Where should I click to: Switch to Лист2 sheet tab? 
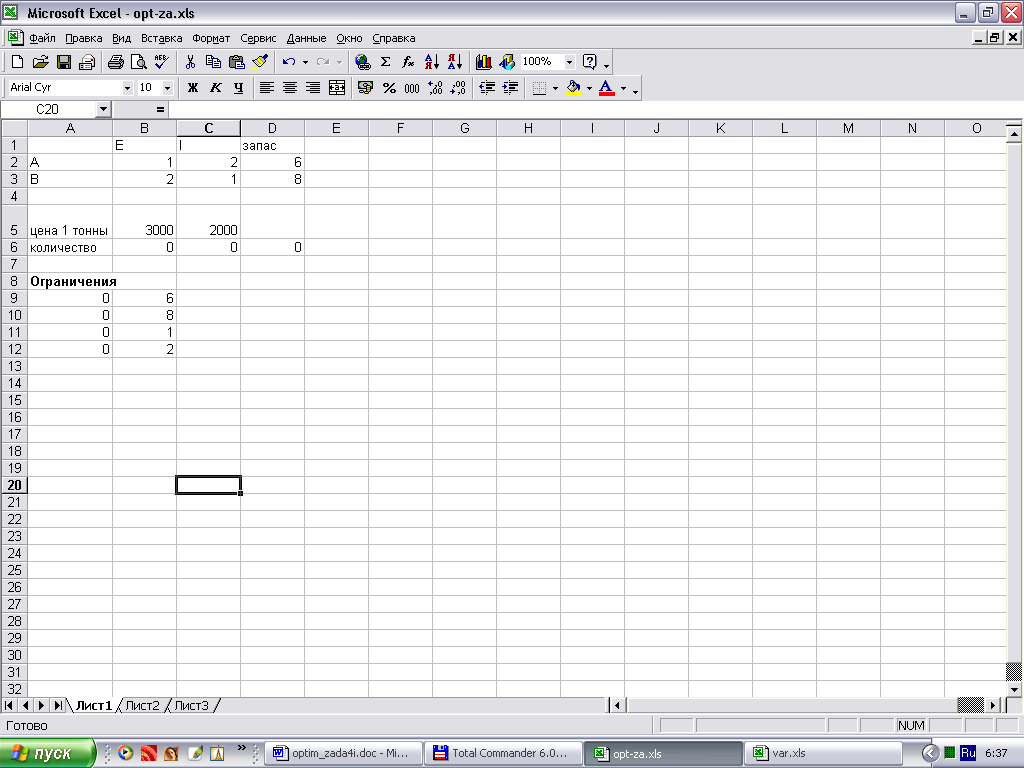tap(142, 705)
